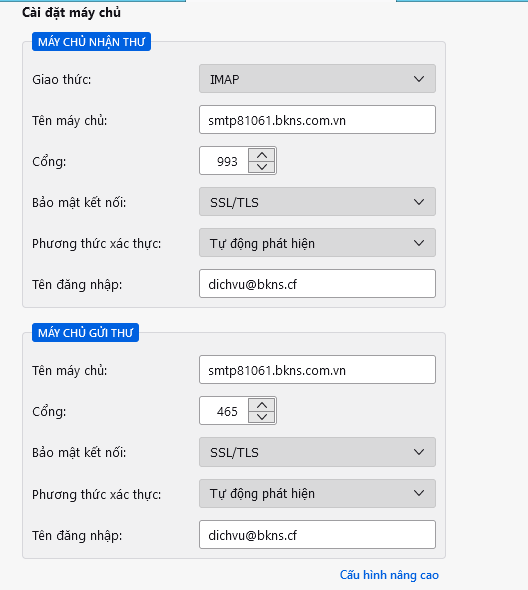528x590 pixels.
Task: Increase the incoming server port 993
Action: tap(262, 155)
